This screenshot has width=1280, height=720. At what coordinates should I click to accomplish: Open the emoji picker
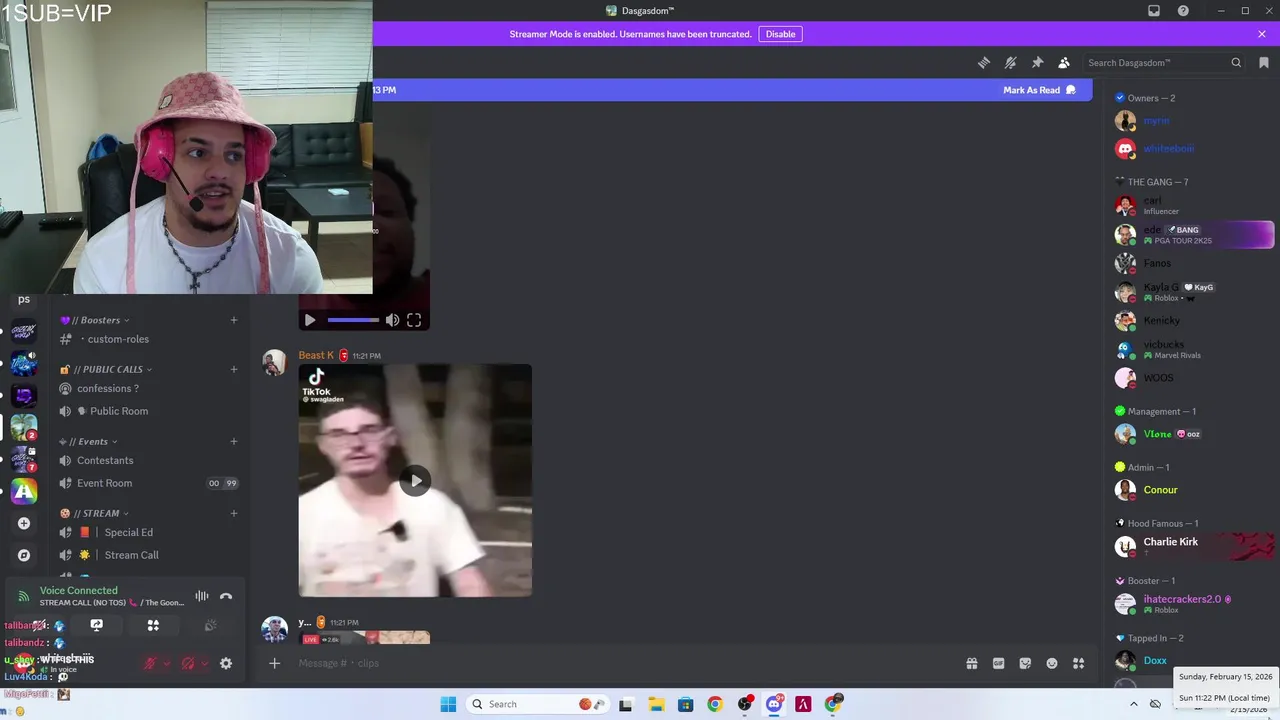pyautogui.click(x=1052, y=663)
